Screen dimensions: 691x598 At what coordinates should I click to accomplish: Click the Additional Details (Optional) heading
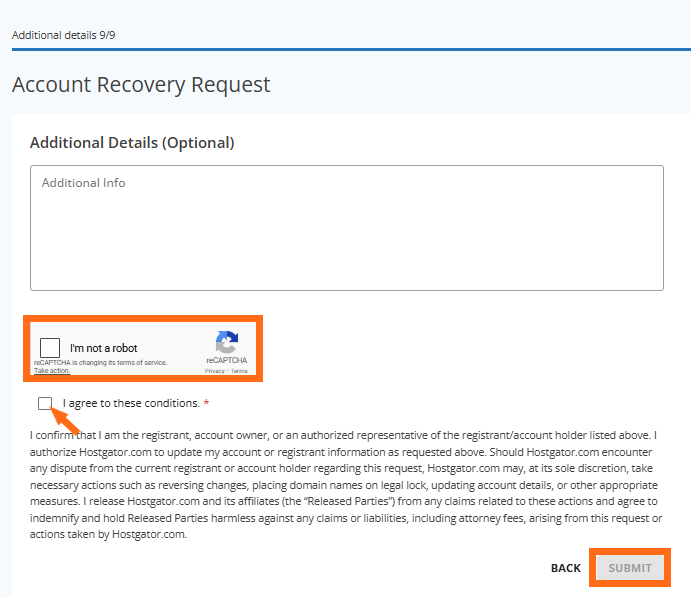tap(132, 143)
